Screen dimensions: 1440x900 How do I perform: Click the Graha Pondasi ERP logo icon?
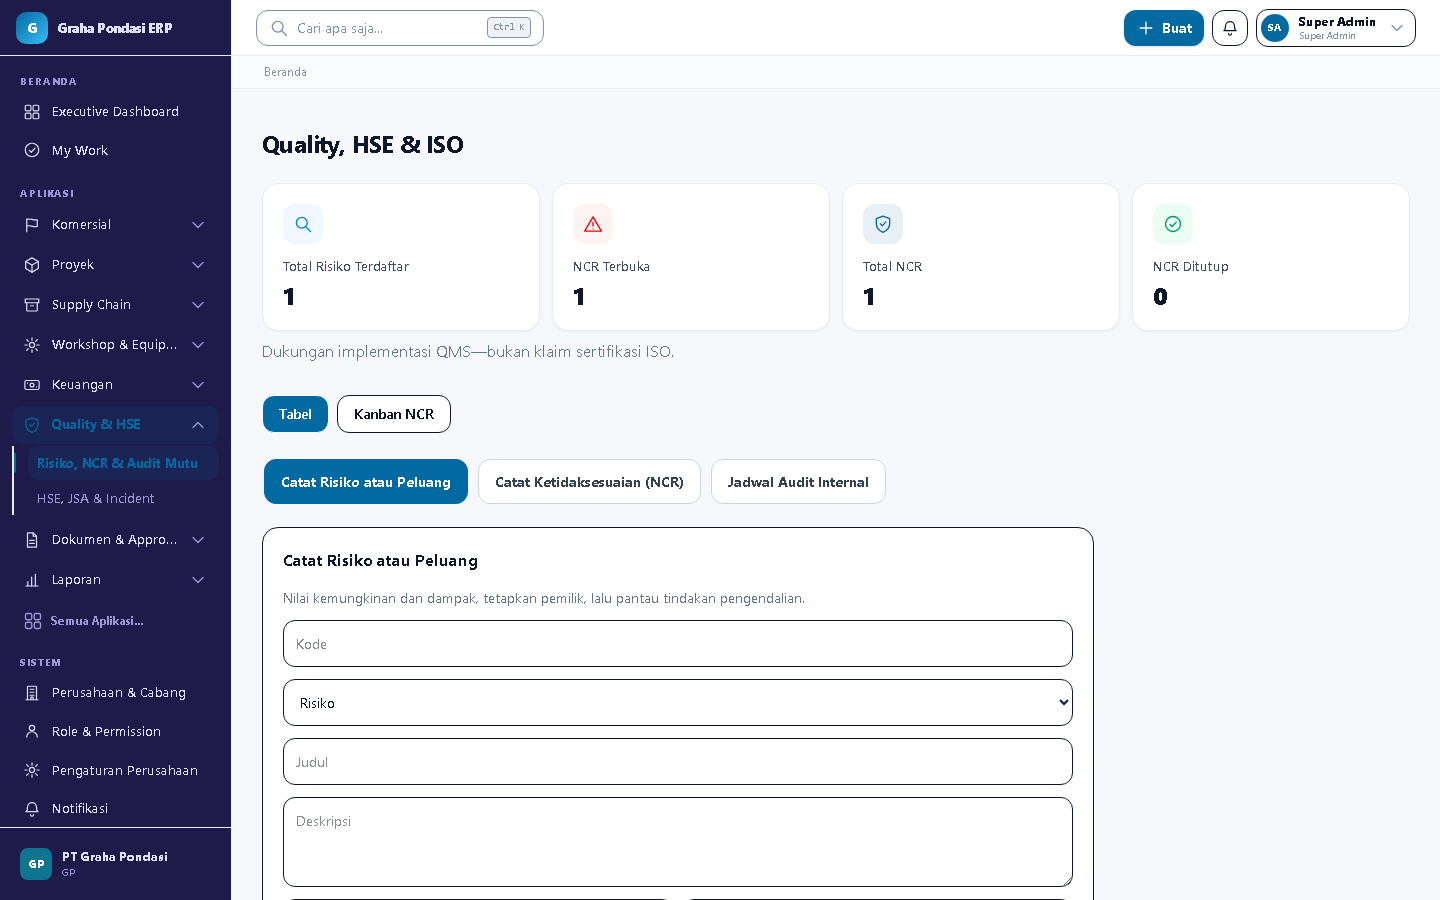(x=32, y=28)
